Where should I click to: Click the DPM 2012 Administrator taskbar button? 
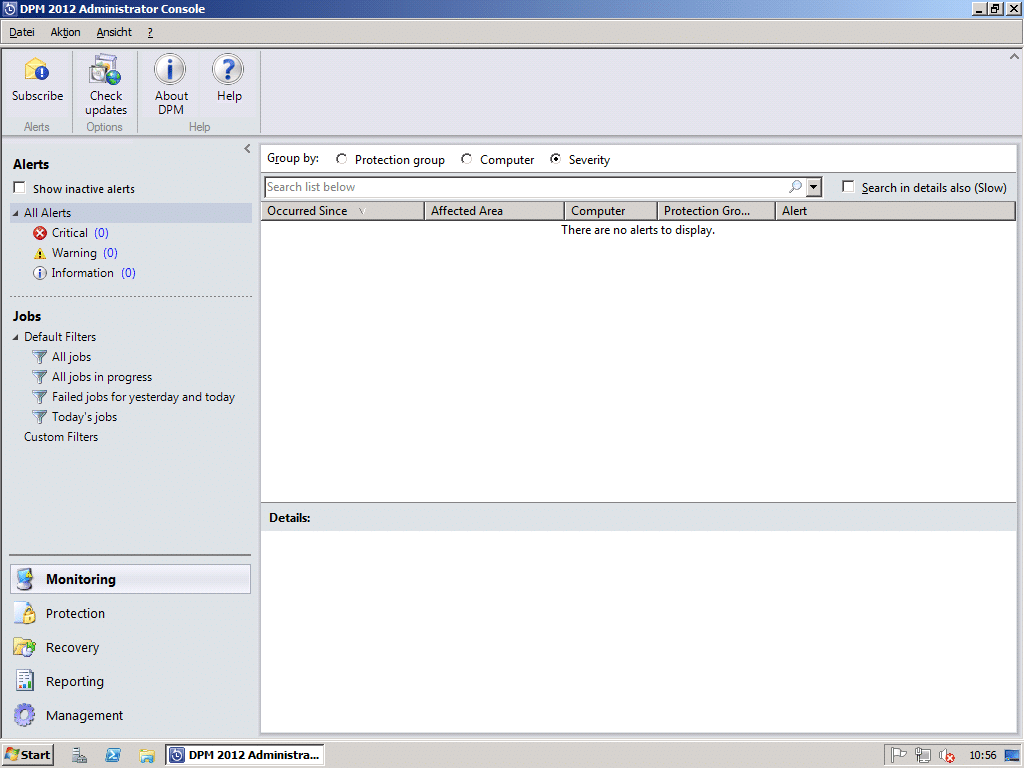[244, 755]
